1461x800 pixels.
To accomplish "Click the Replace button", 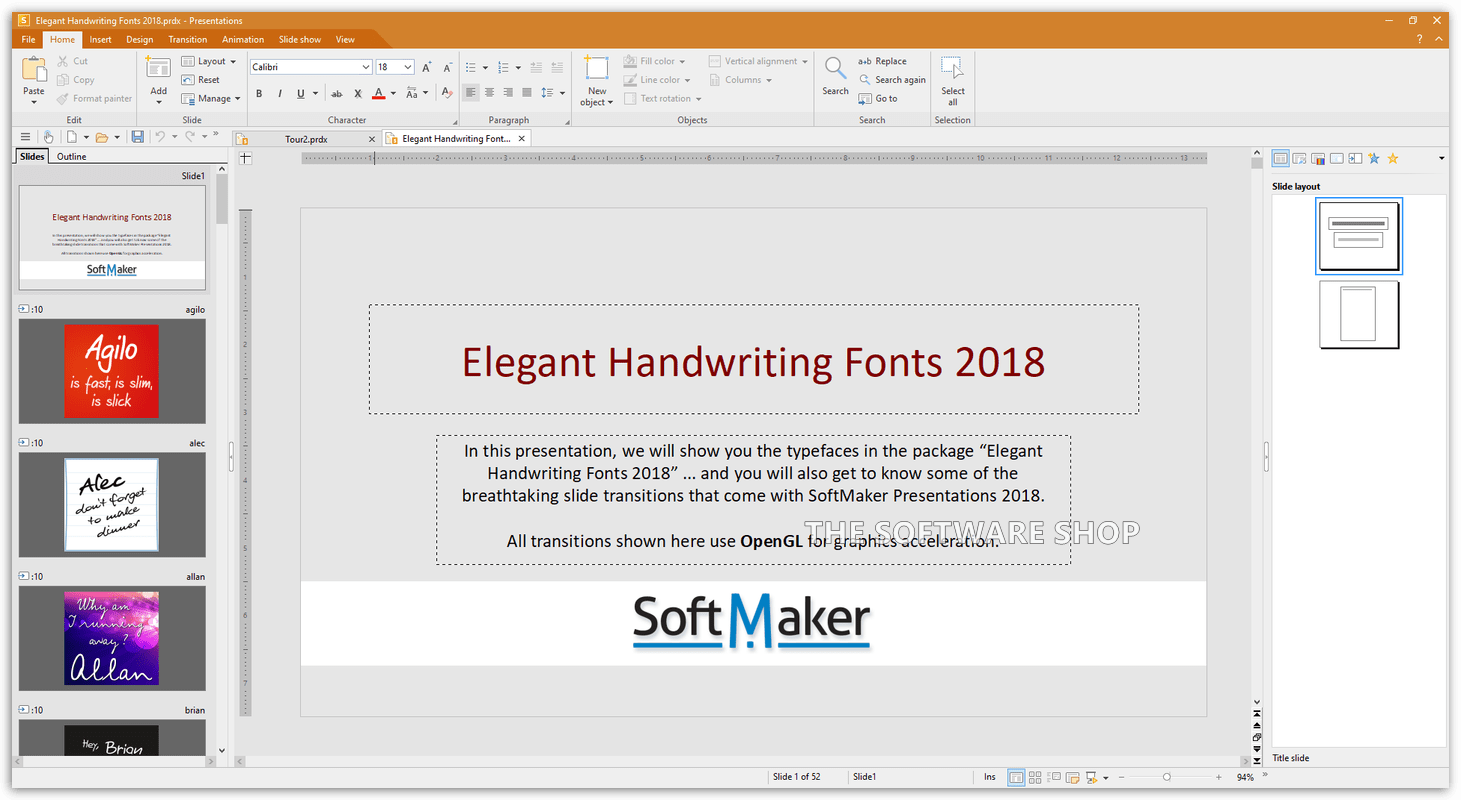I will click(x=882, y=61).
